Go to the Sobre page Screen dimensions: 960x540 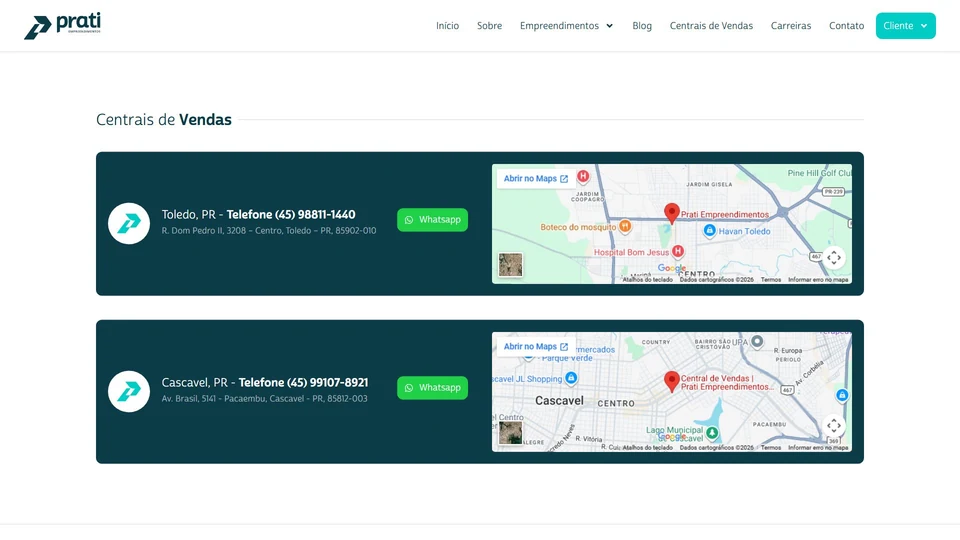tap(489, 26)
